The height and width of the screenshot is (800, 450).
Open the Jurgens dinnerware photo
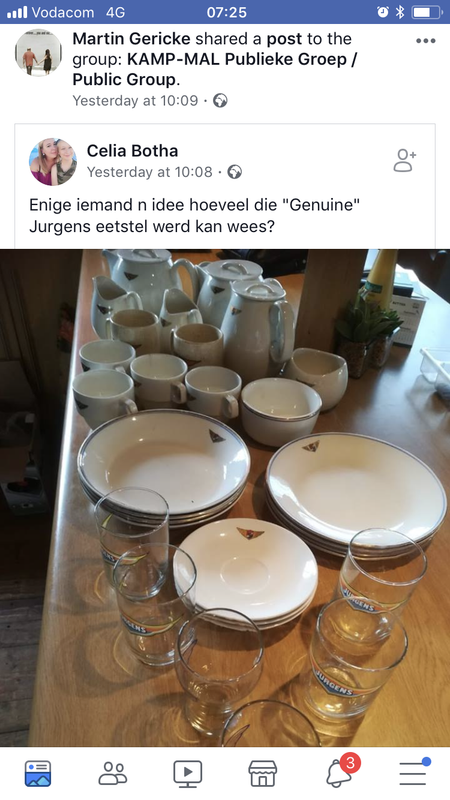(x=225, y=497)
